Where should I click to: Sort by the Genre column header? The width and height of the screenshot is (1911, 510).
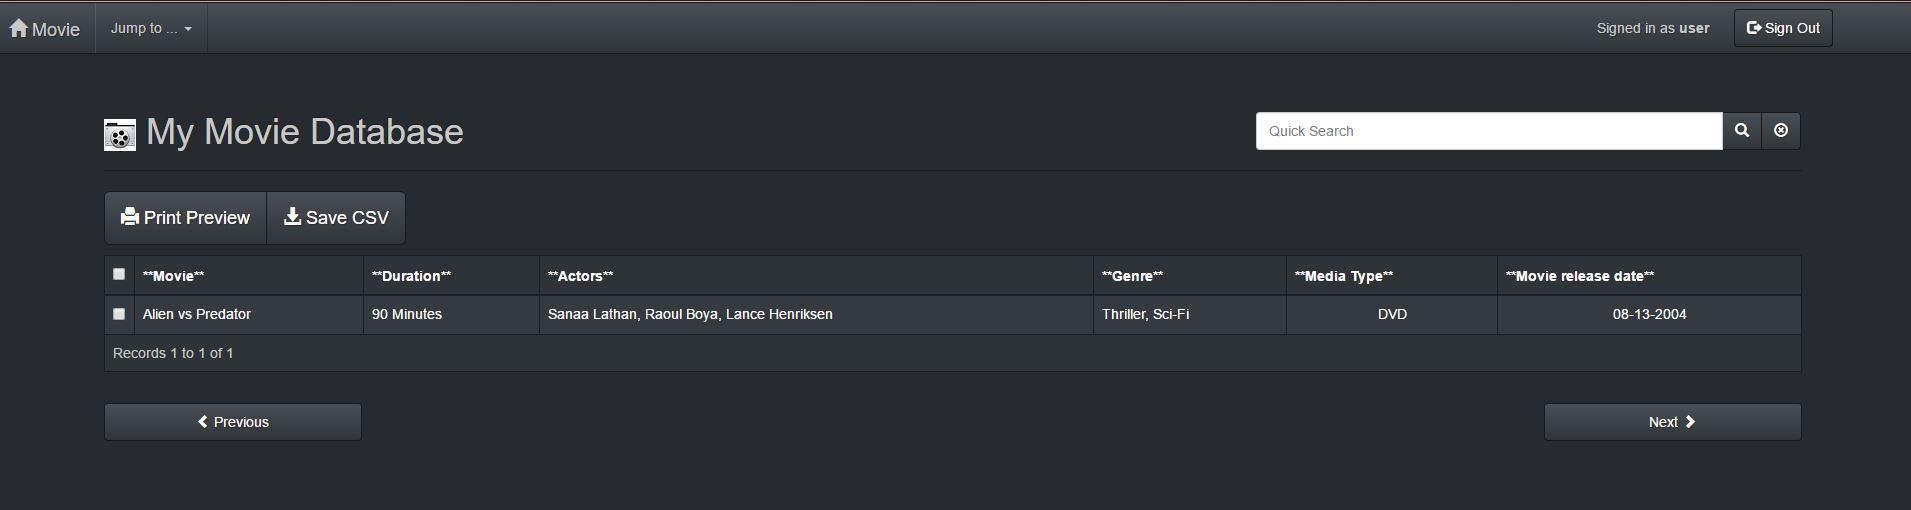[x=1132, y=276]
